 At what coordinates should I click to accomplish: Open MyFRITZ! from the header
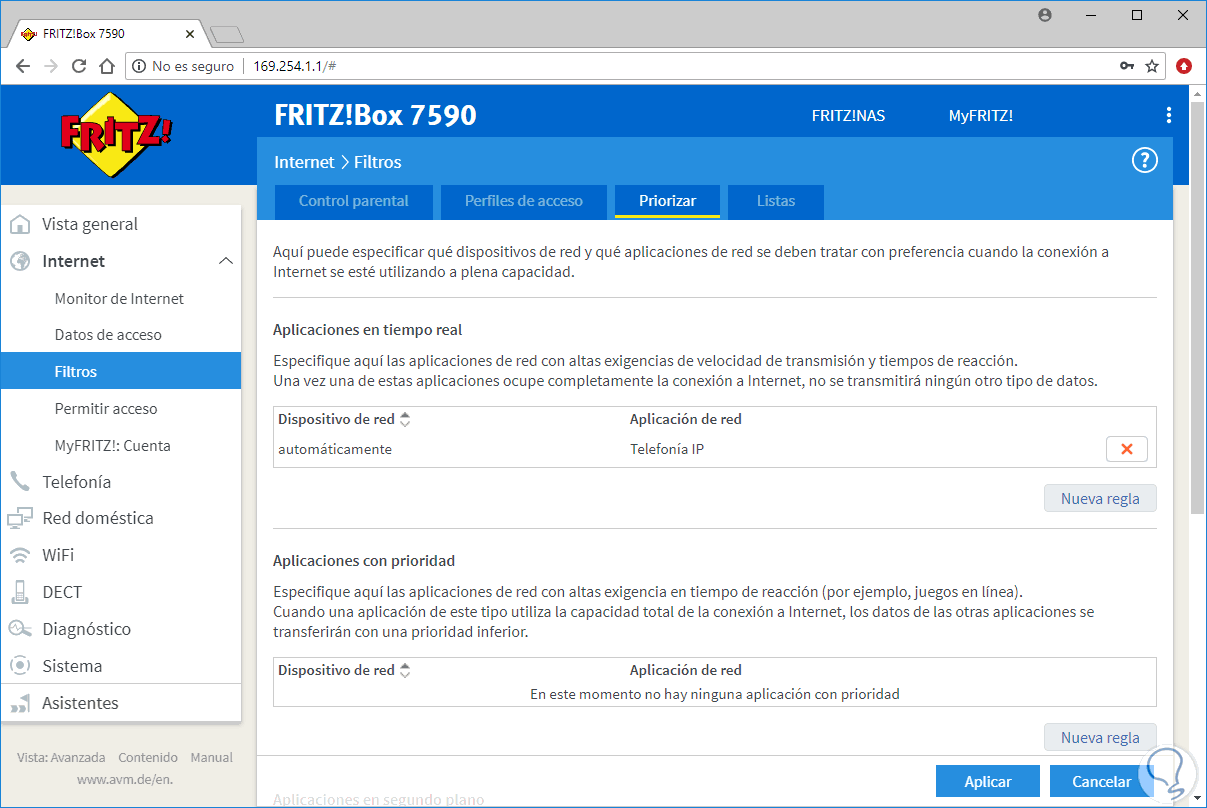point(981,116)
